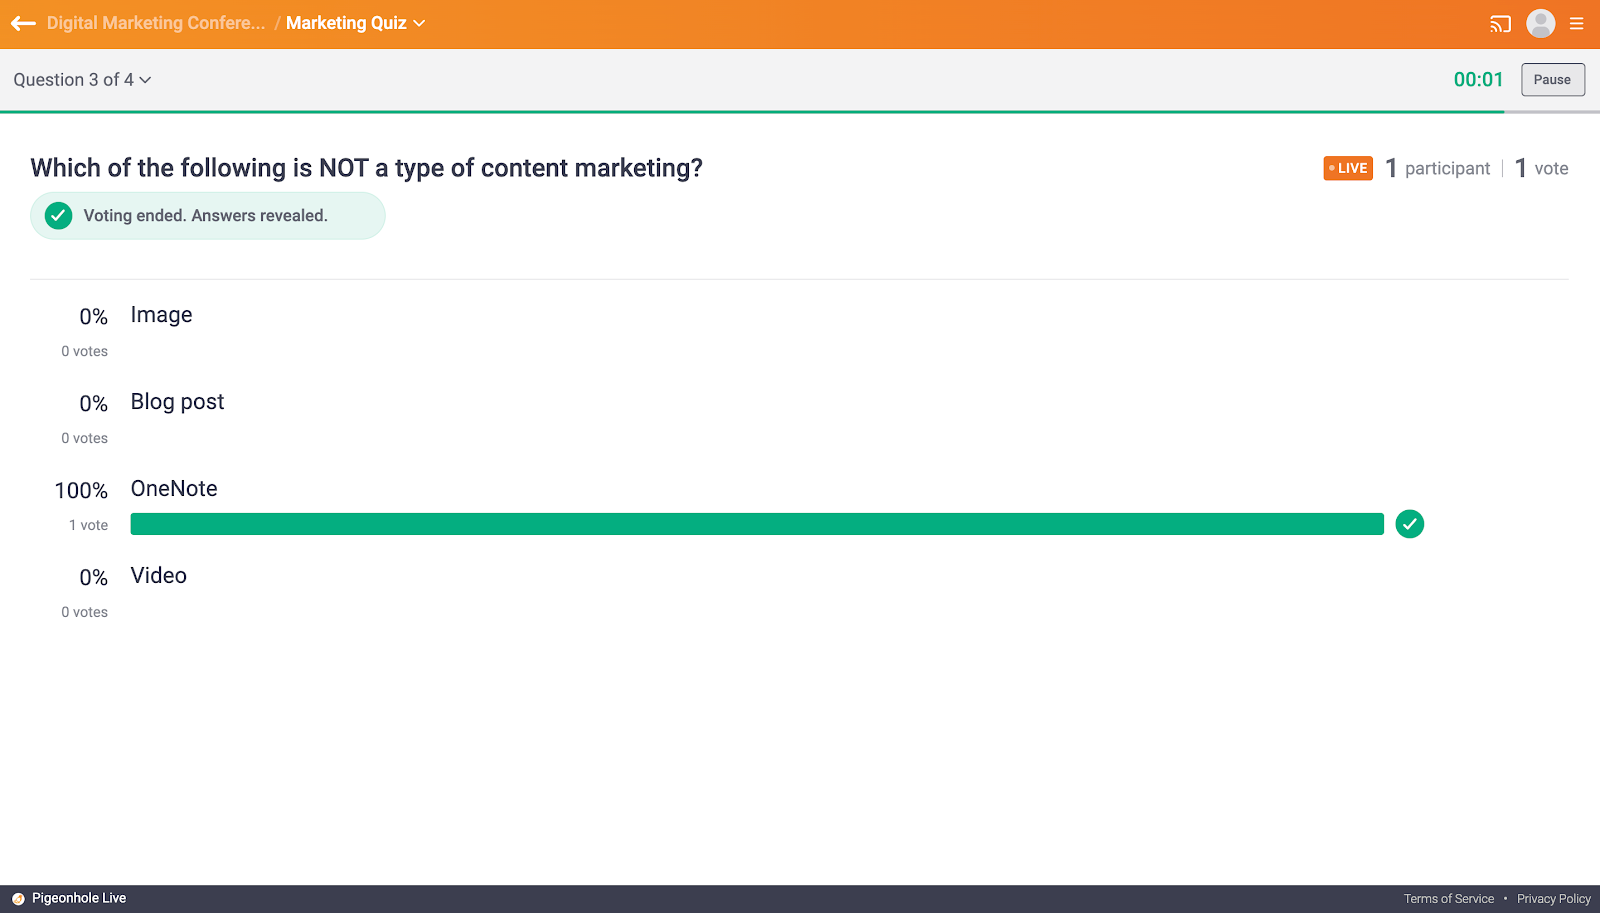Pause the quiz timer
The height and width of the screenshot is (913, 1600).
click(x=1552, y=80)
